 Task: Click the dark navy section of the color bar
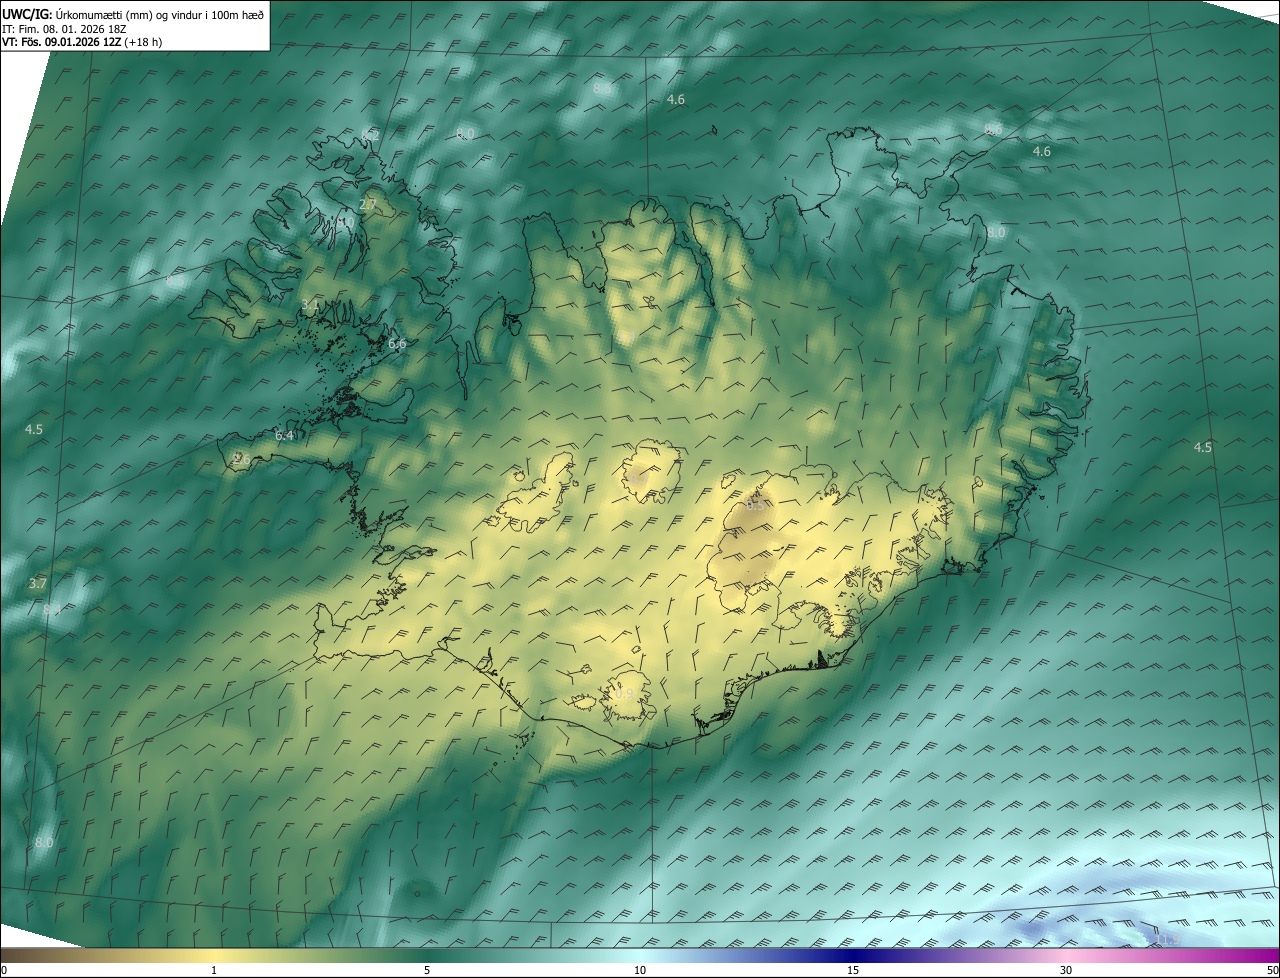pos(853,956)
